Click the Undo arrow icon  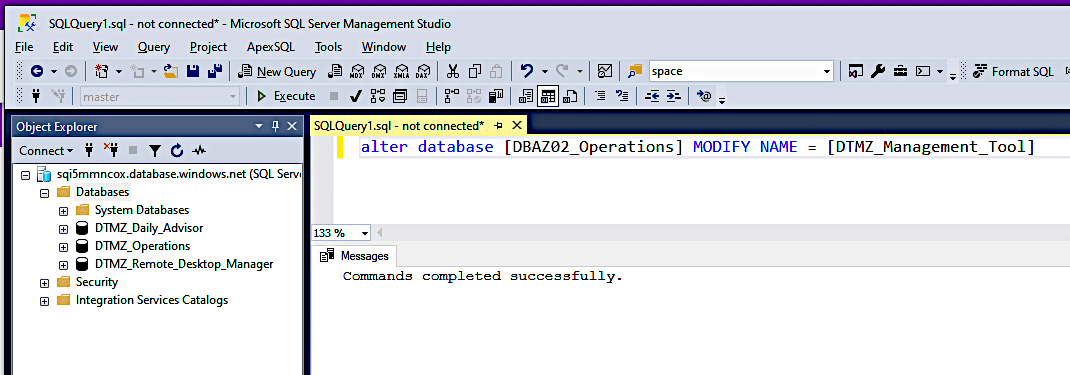tap(526, 72)
